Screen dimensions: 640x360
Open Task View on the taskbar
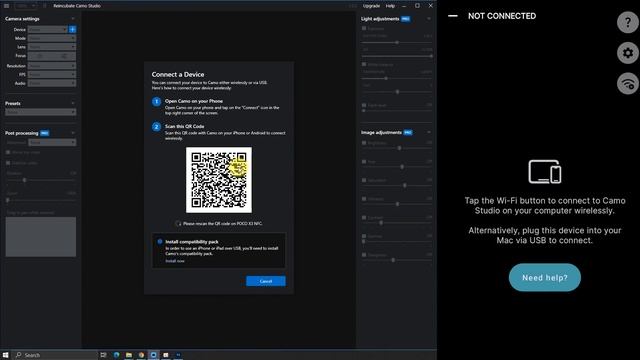[103, 355]
